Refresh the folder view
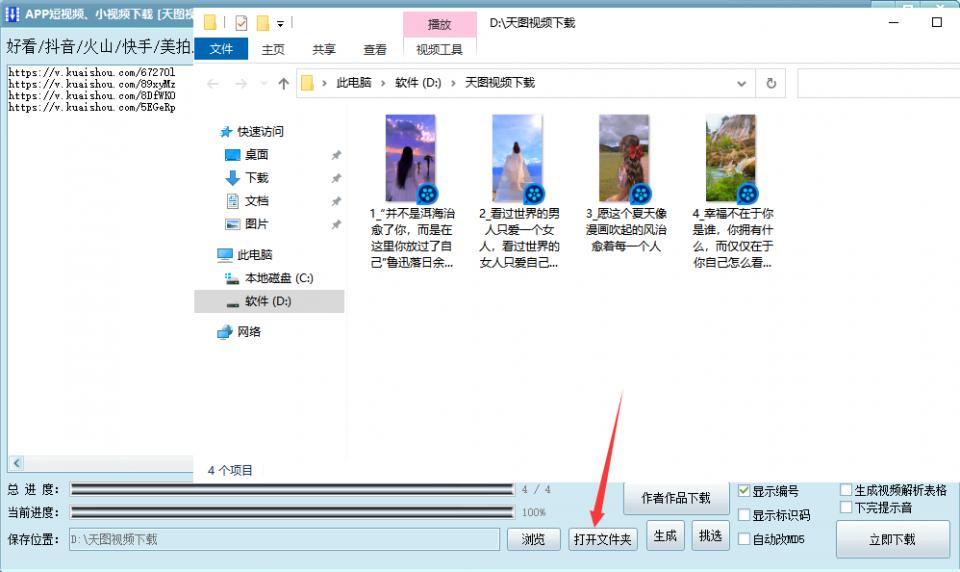Image resolution: width=960 pixels, height=572 pixels. coord(771,83)
